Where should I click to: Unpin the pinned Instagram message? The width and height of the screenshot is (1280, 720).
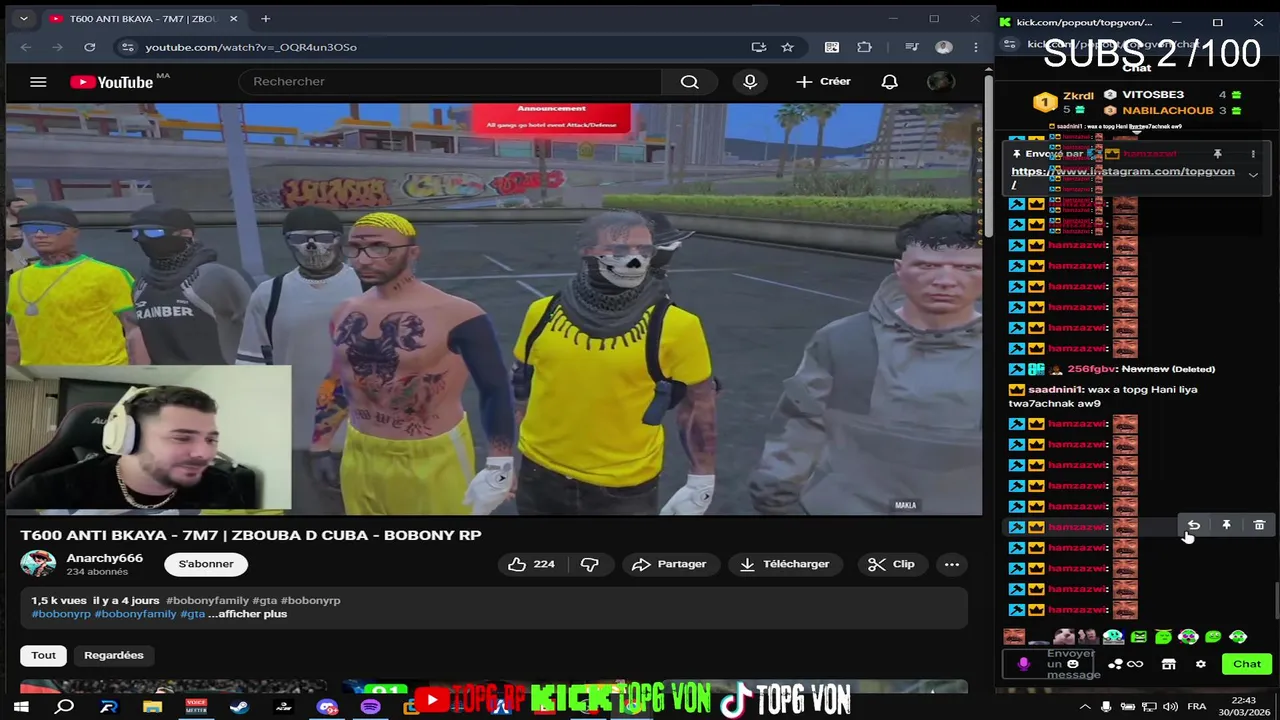[x=1217, y=154]
